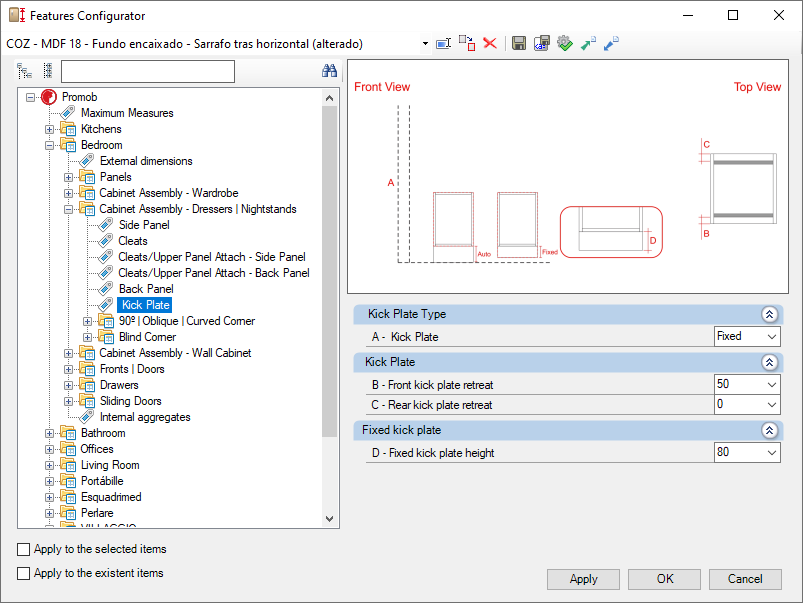Collapse the Fixed kick plate section
The height and width of the screenshot is (603, 803).
pos(769,430)
